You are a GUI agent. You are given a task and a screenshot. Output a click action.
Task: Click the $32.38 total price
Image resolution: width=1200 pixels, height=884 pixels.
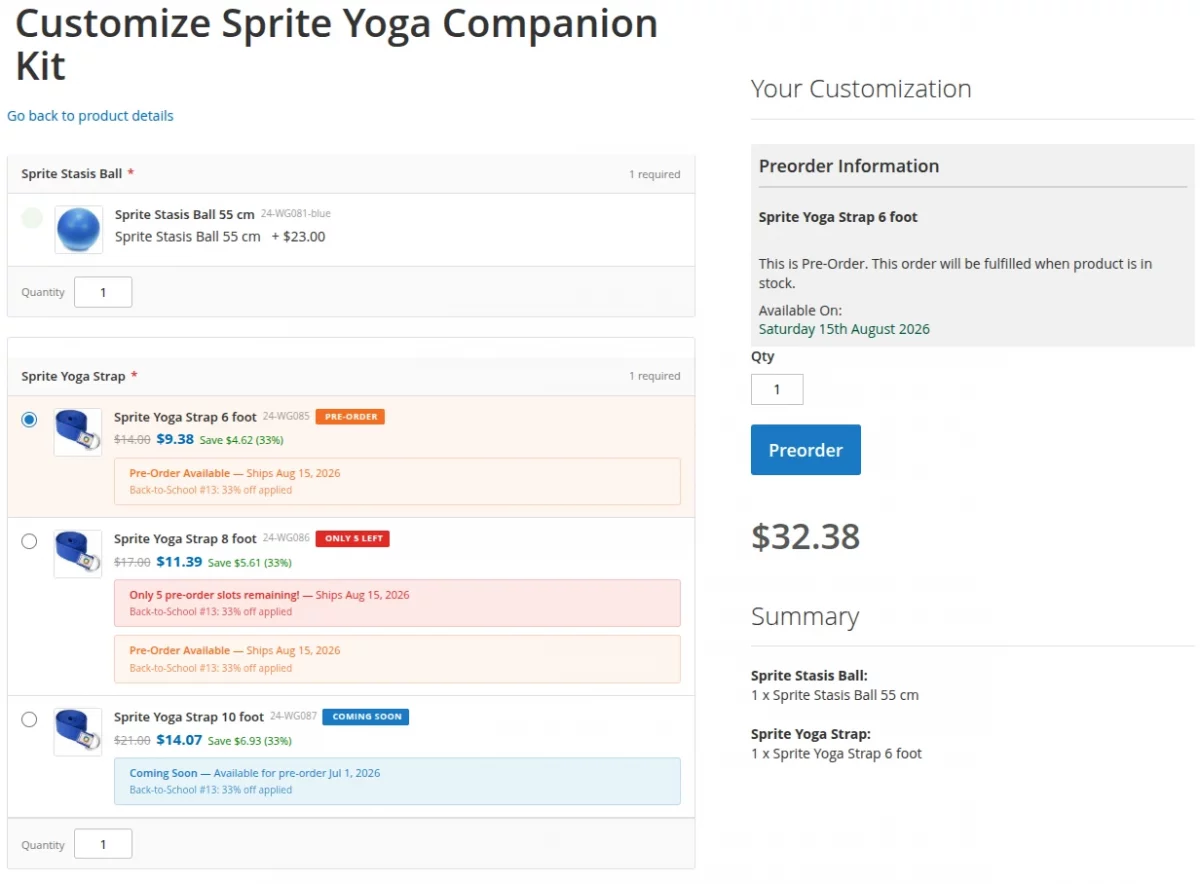point(806,537)
